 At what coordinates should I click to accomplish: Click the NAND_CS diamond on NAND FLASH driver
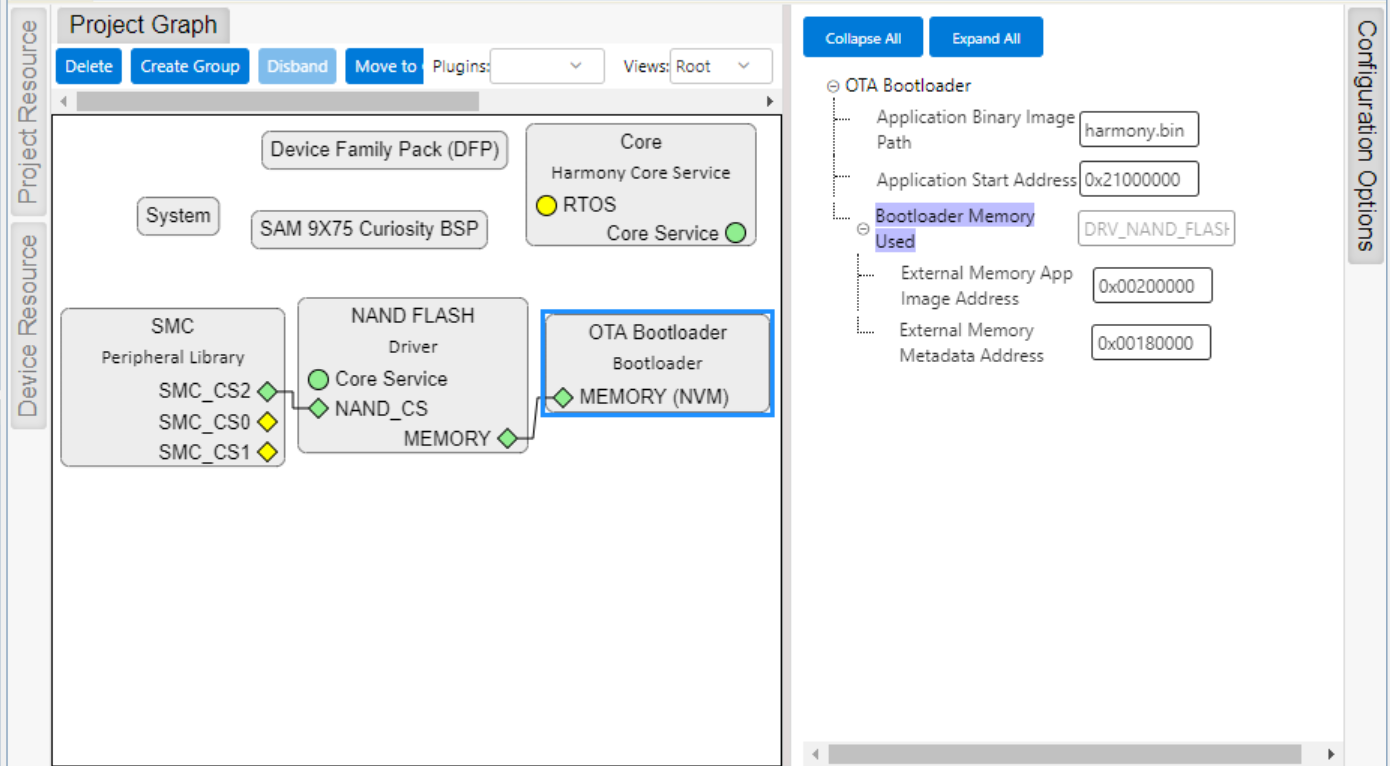pos(318,408)
